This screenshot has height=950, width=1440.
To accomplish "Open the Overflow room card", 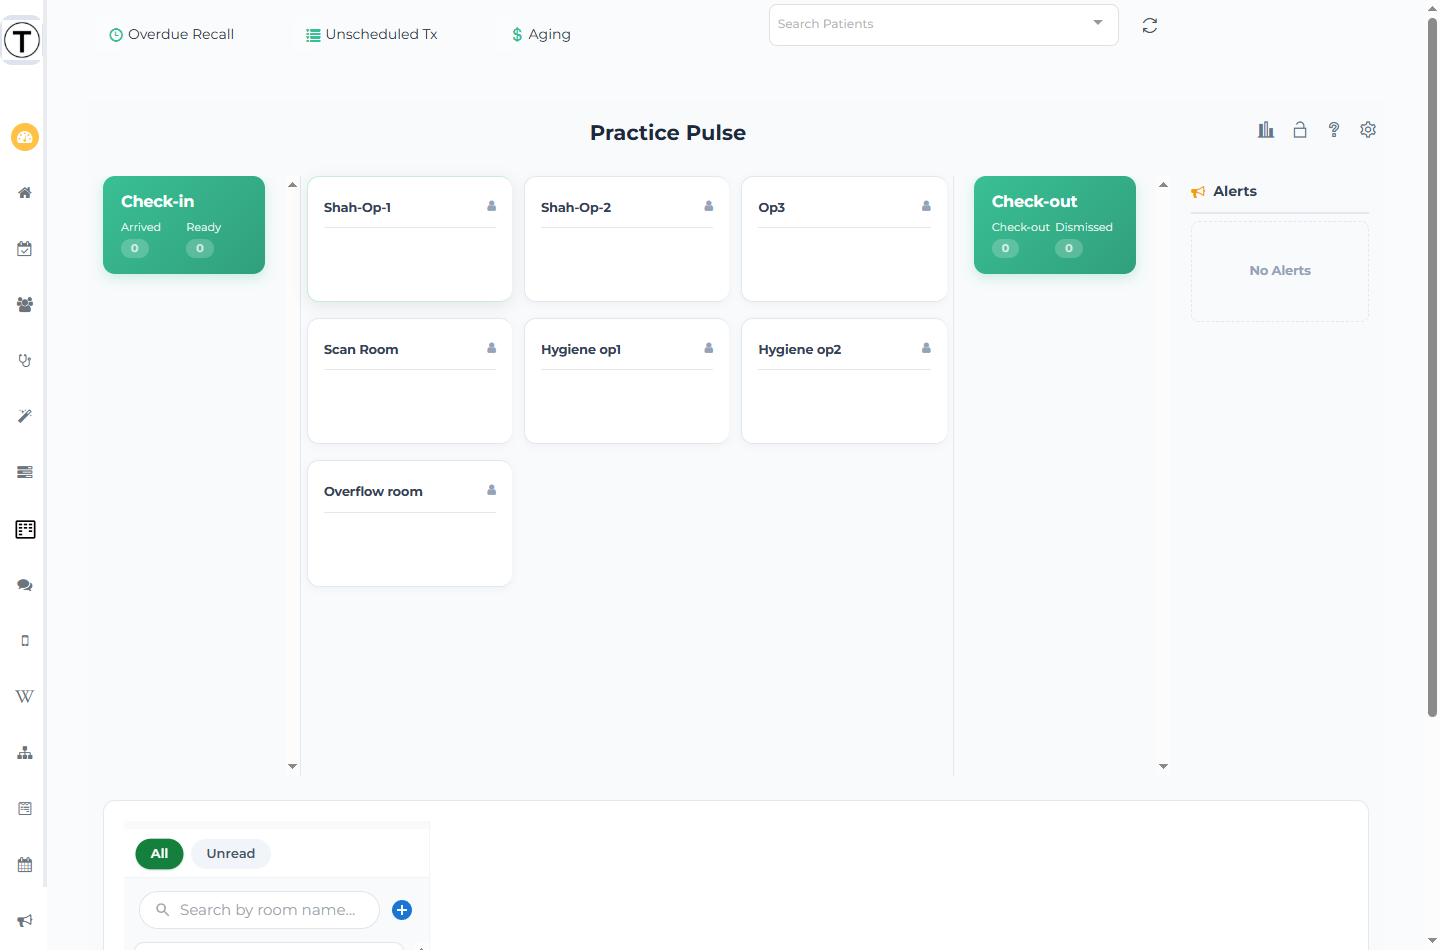I will (410, 523).
